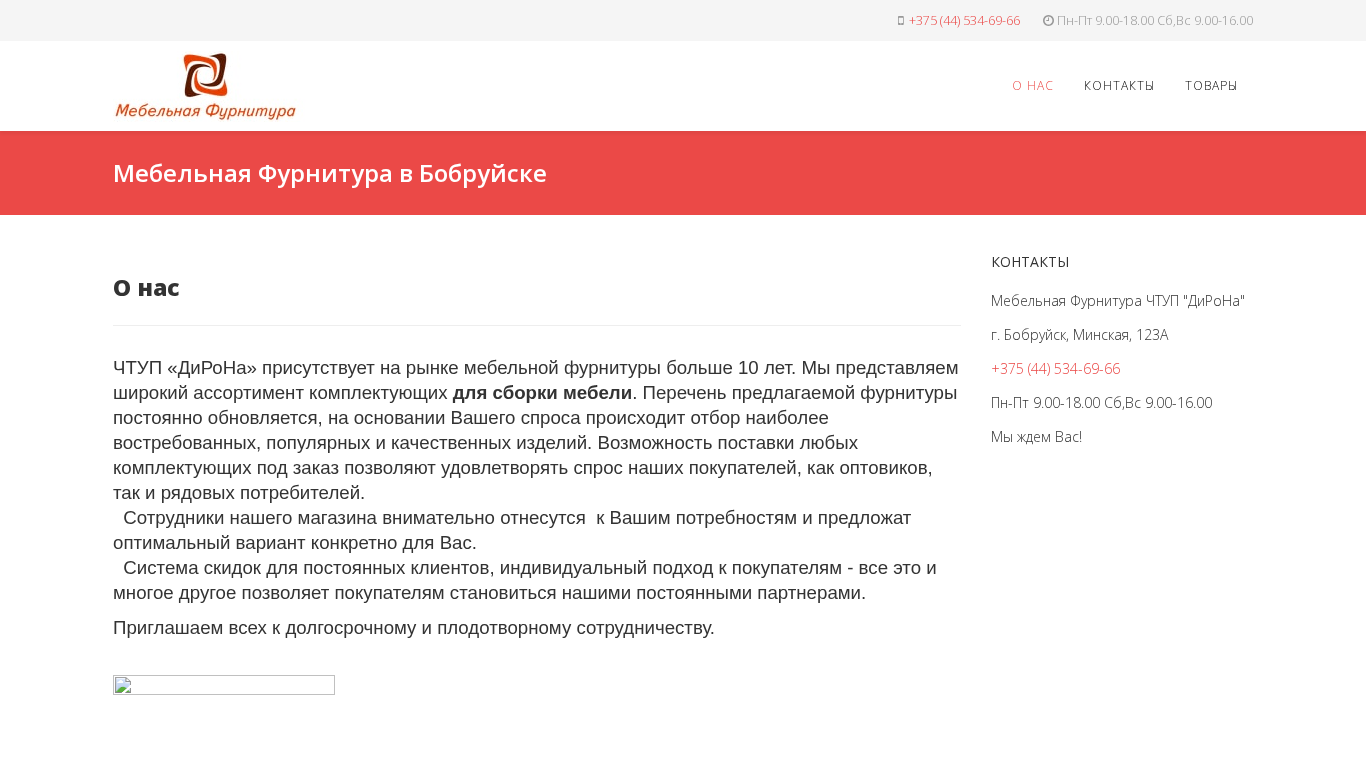Click the bold text для сборки мебели
This screenshot has width=1366, height=768.
pyautogui.click(x=542, y=393)
